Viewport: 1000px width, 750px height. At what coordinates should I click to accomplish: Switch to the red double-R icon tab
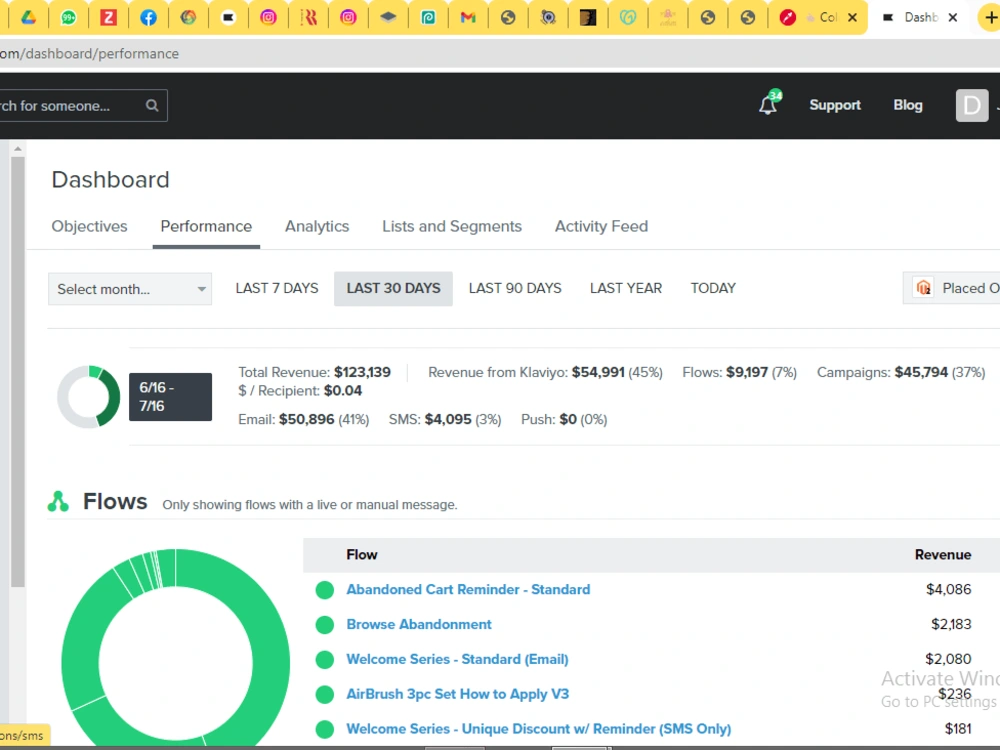pos(308,17)
